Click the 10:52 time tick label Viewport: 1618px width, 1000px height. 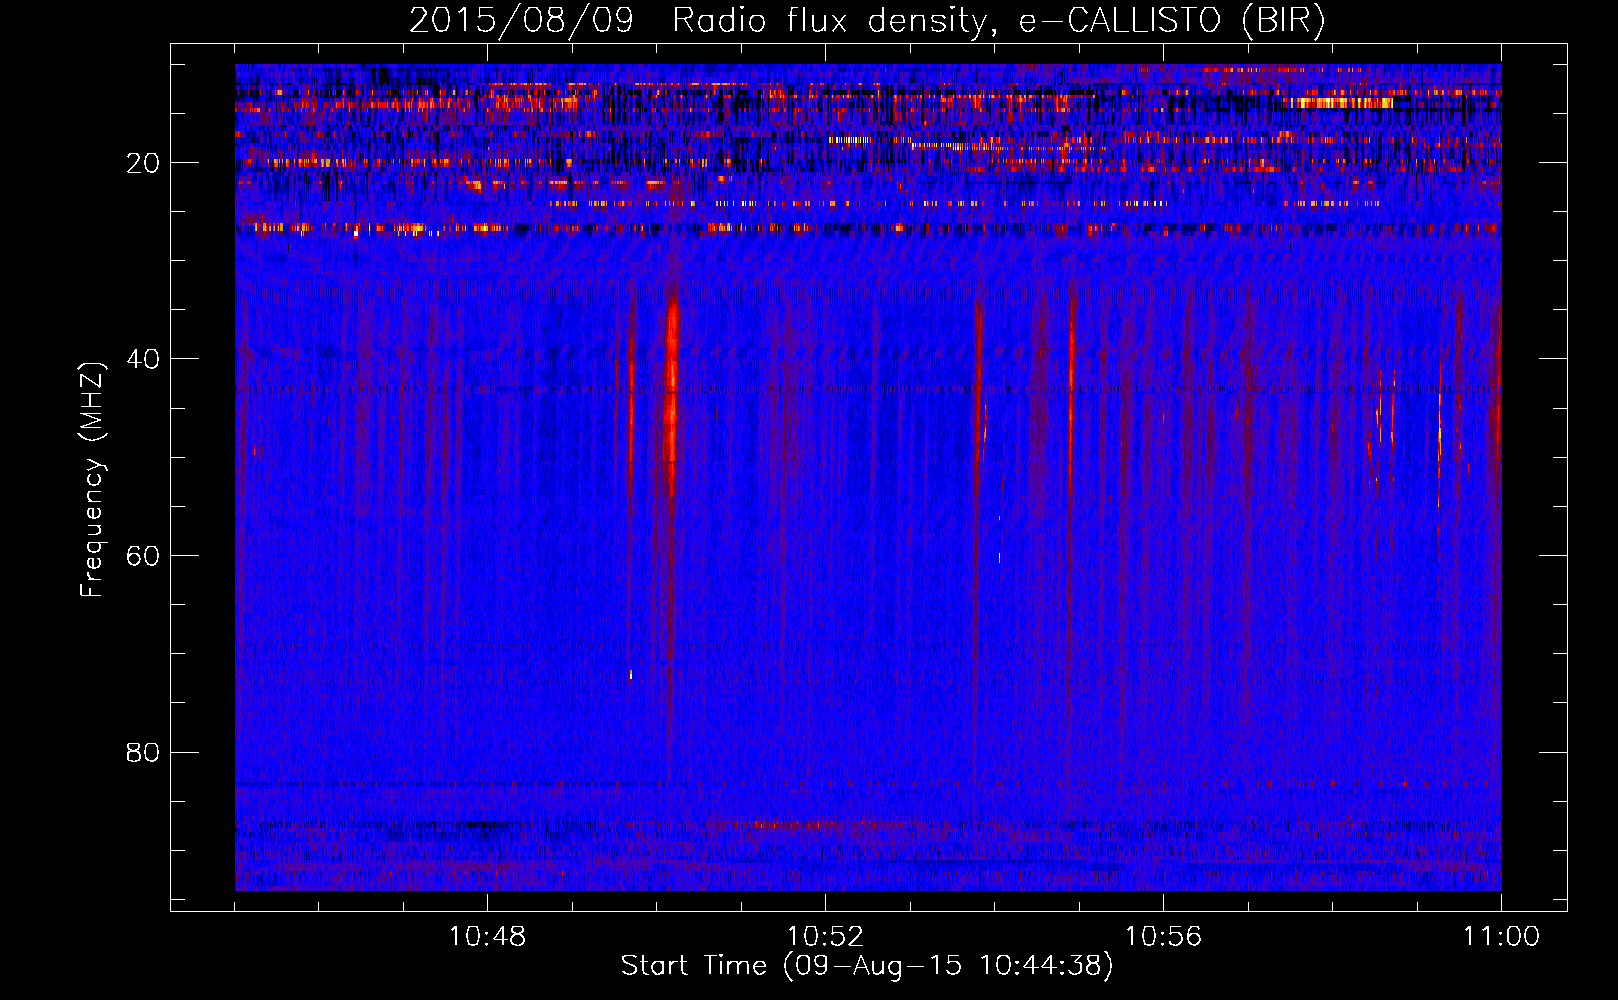click(825, 937)
